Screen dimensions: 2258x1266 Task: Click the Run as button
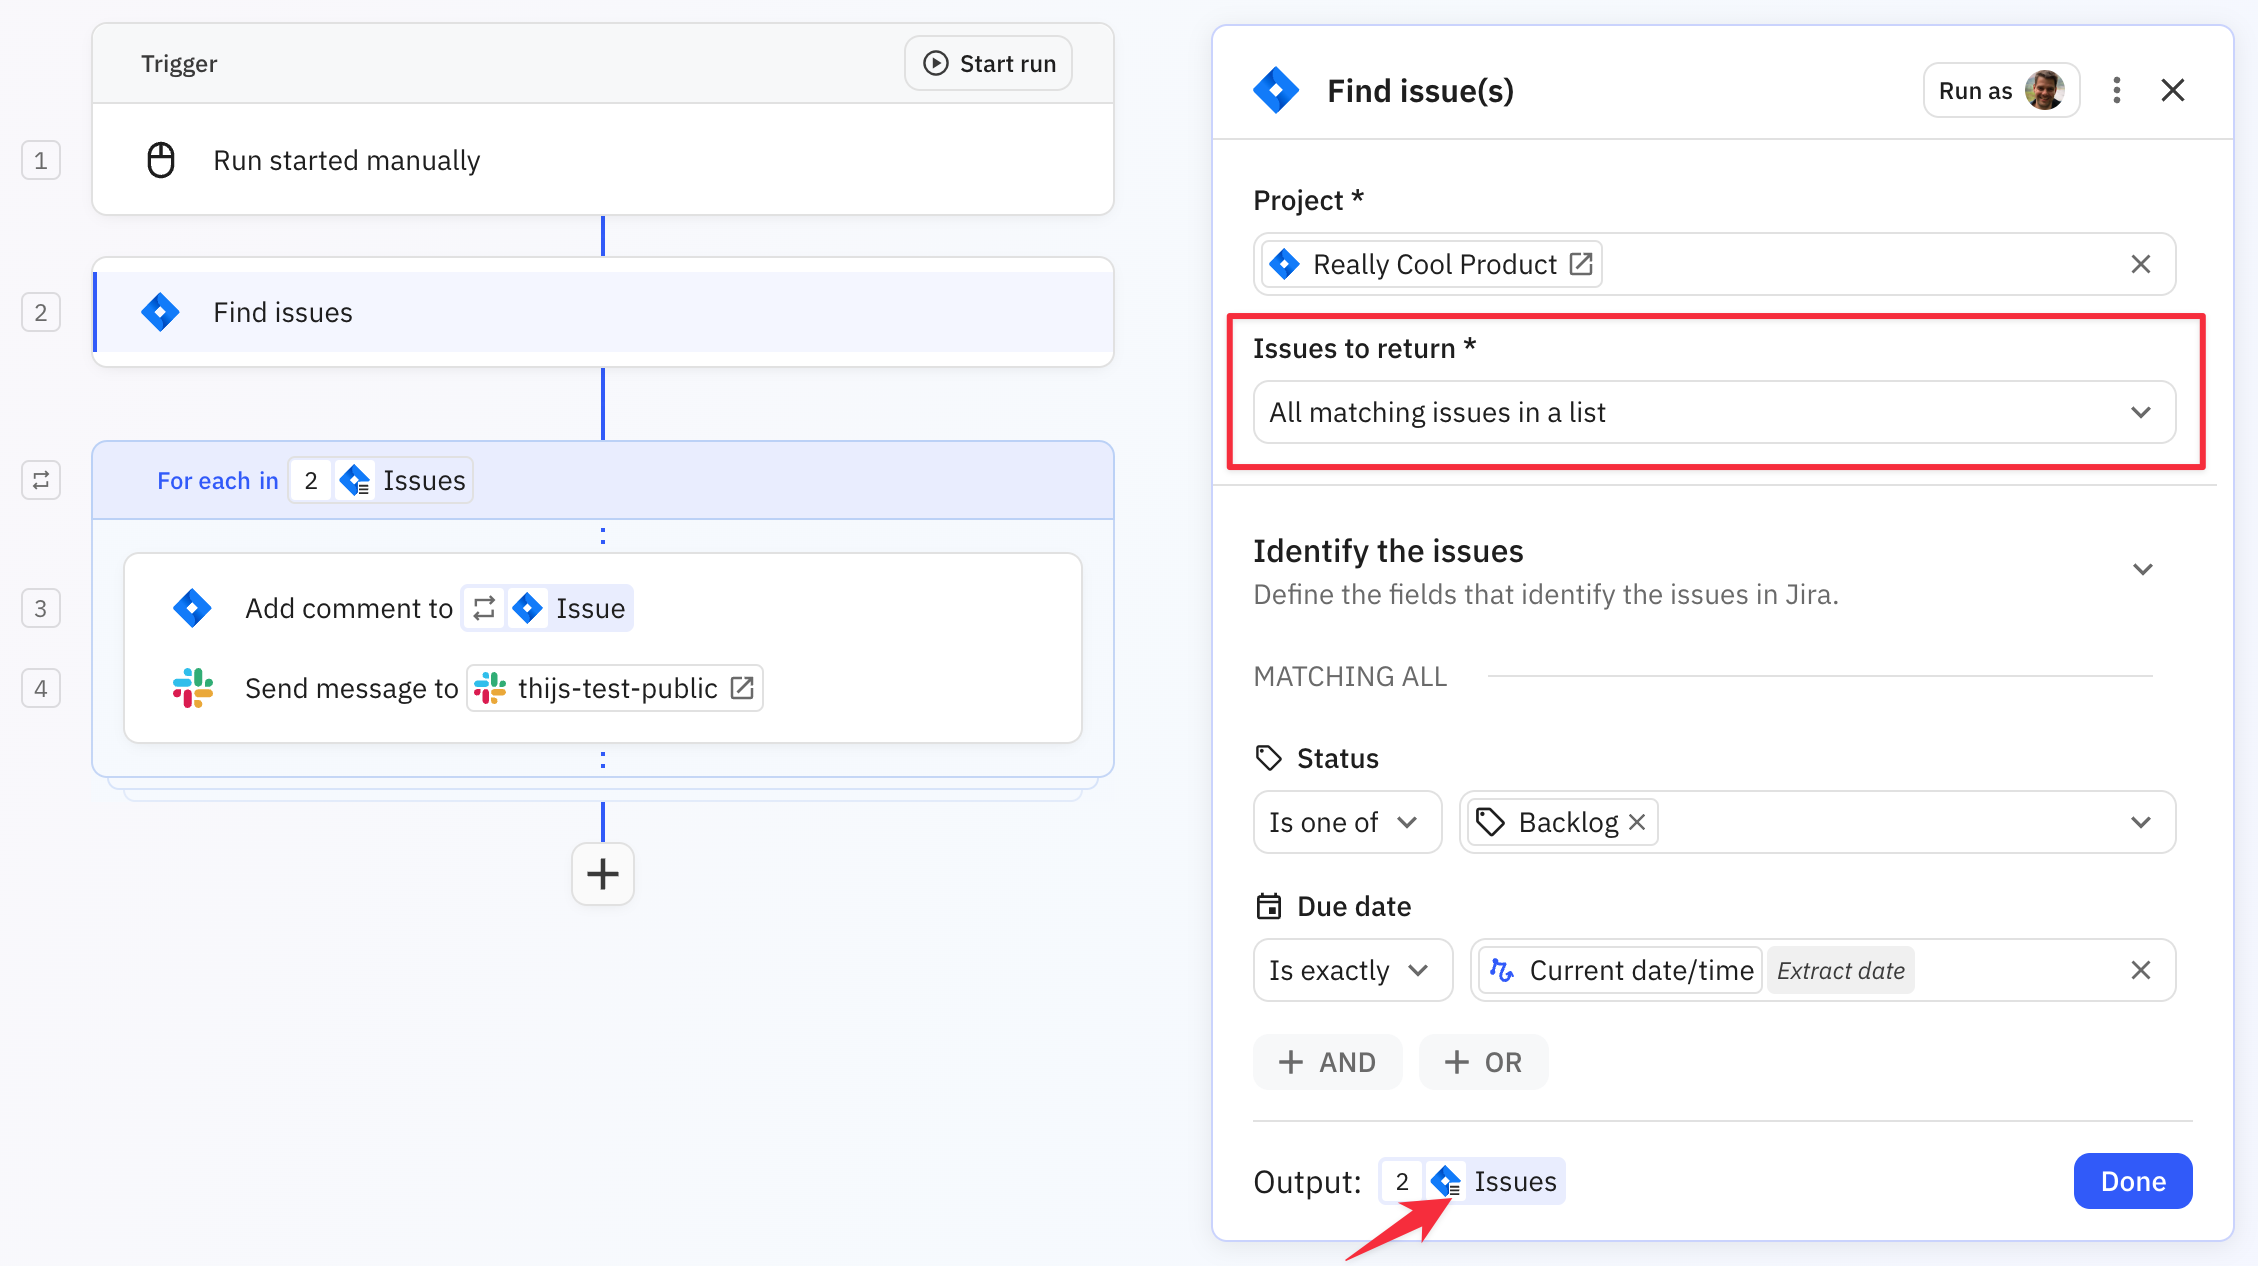point(2001,89)
